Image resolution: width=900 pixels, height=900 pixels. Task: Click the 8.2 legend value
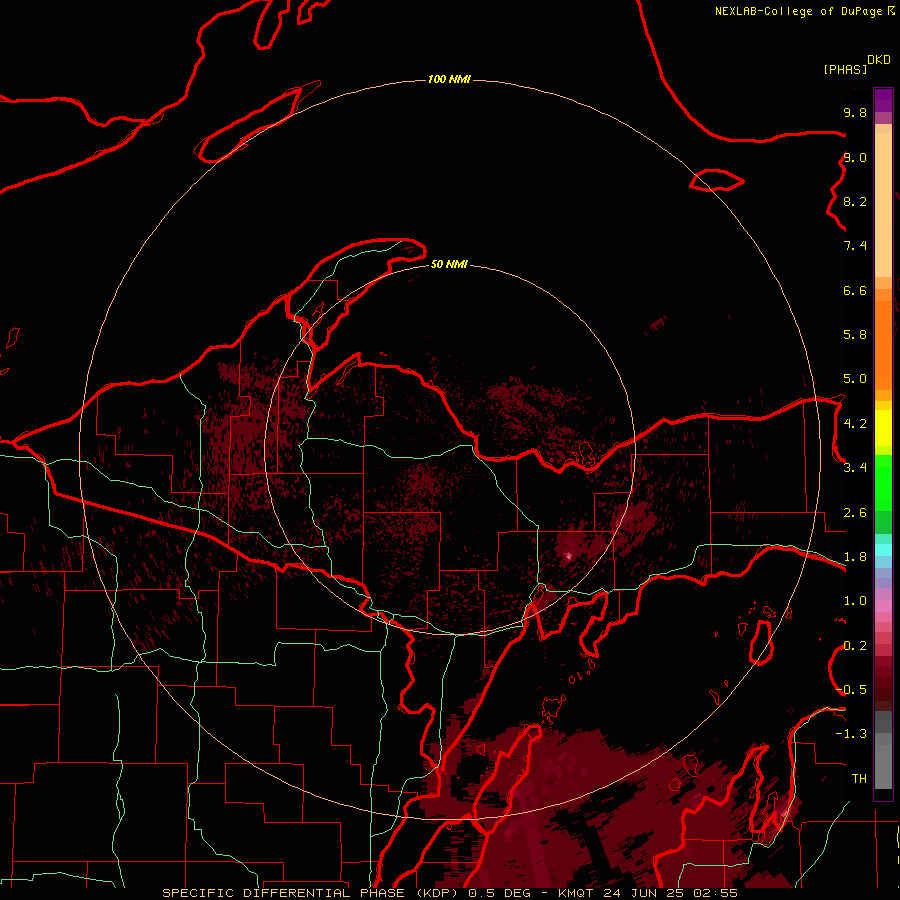coord(855,201)
